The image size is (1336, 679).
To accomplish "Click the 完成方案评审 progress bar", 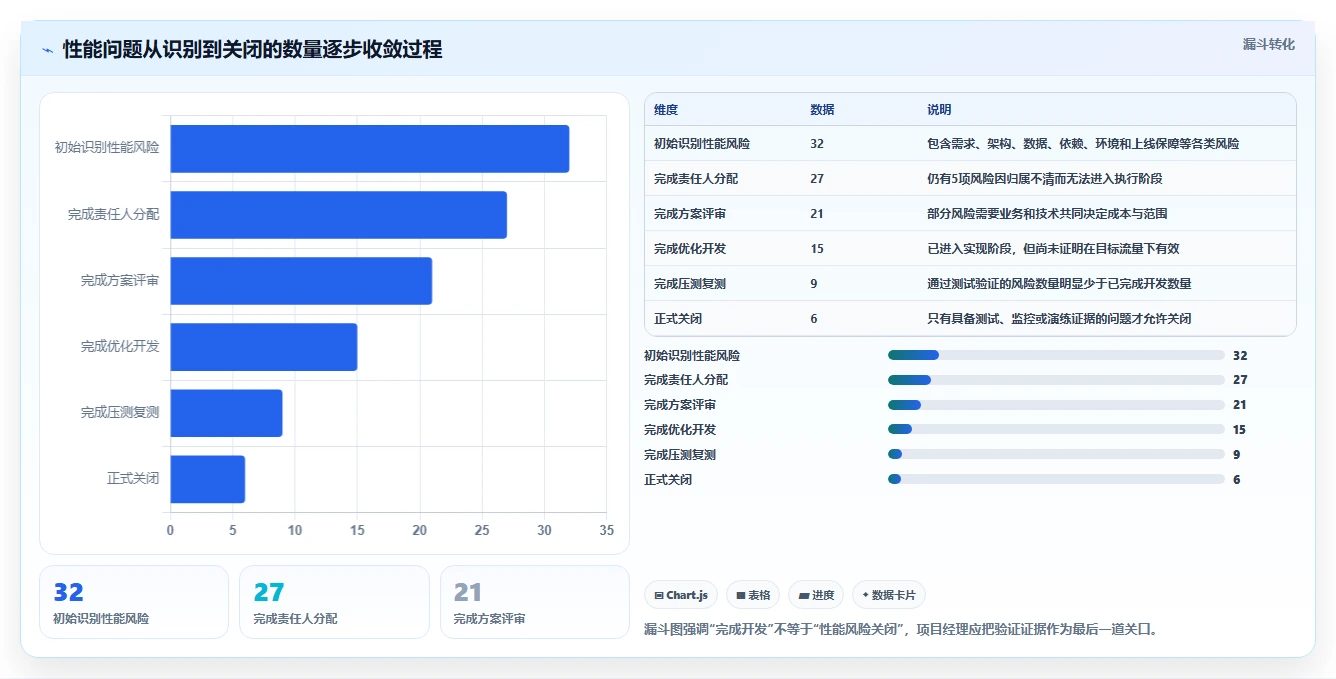I will (x=1056, y=405).
